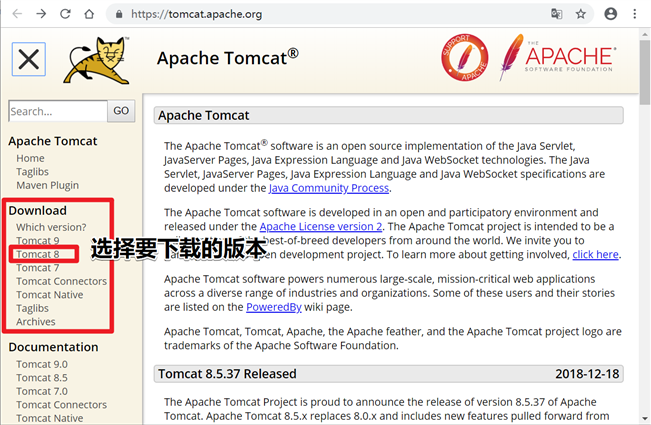
Task: Close the overlay with the X button
Action: pos(29,59)
